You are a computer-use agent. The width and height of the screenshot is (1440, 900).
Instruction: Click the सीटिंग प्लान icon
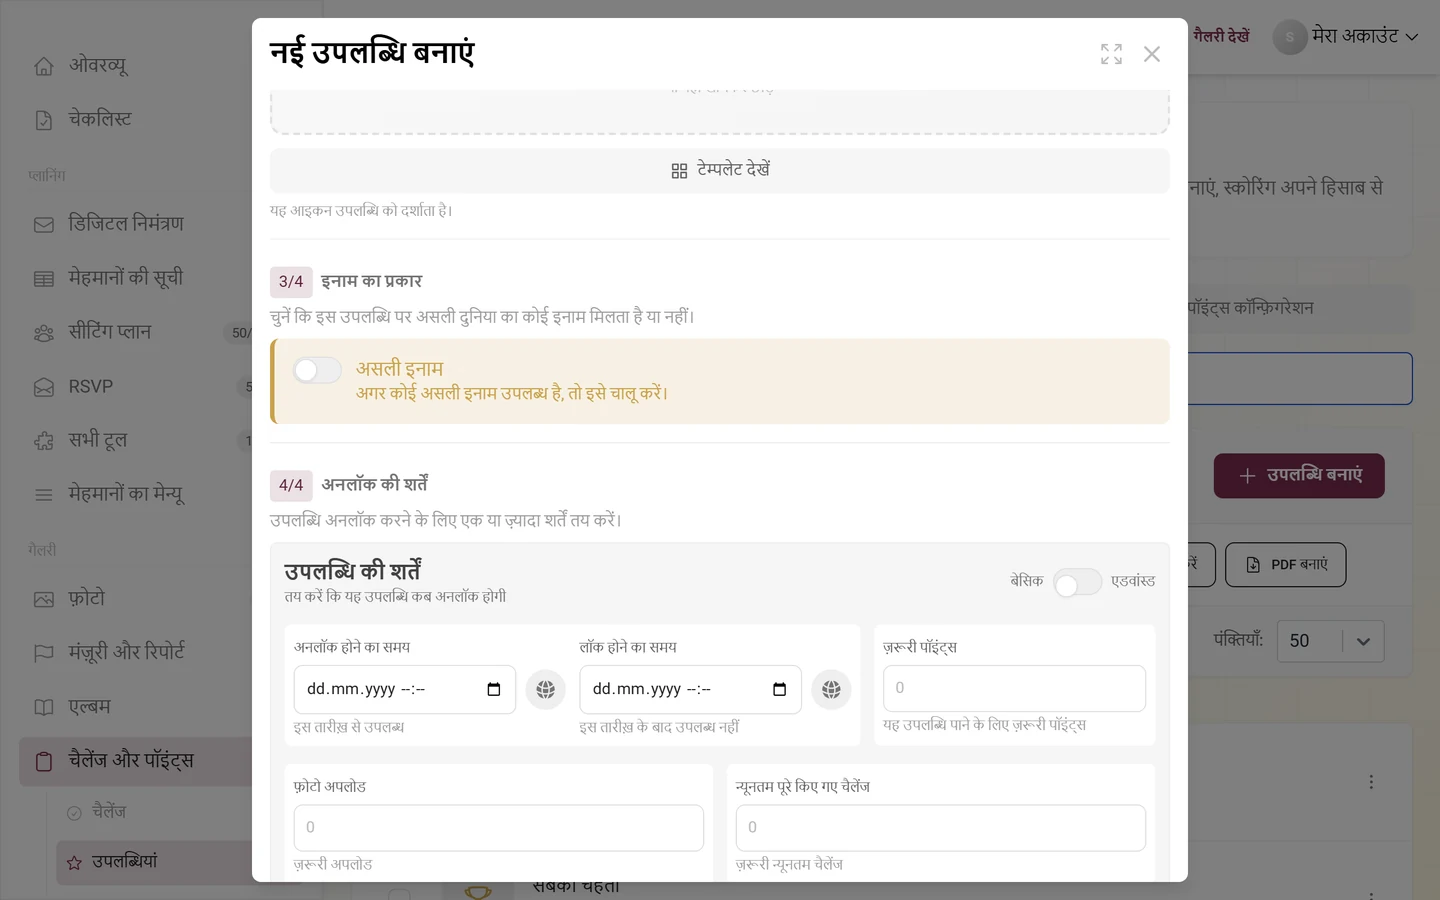click(44, 333)
